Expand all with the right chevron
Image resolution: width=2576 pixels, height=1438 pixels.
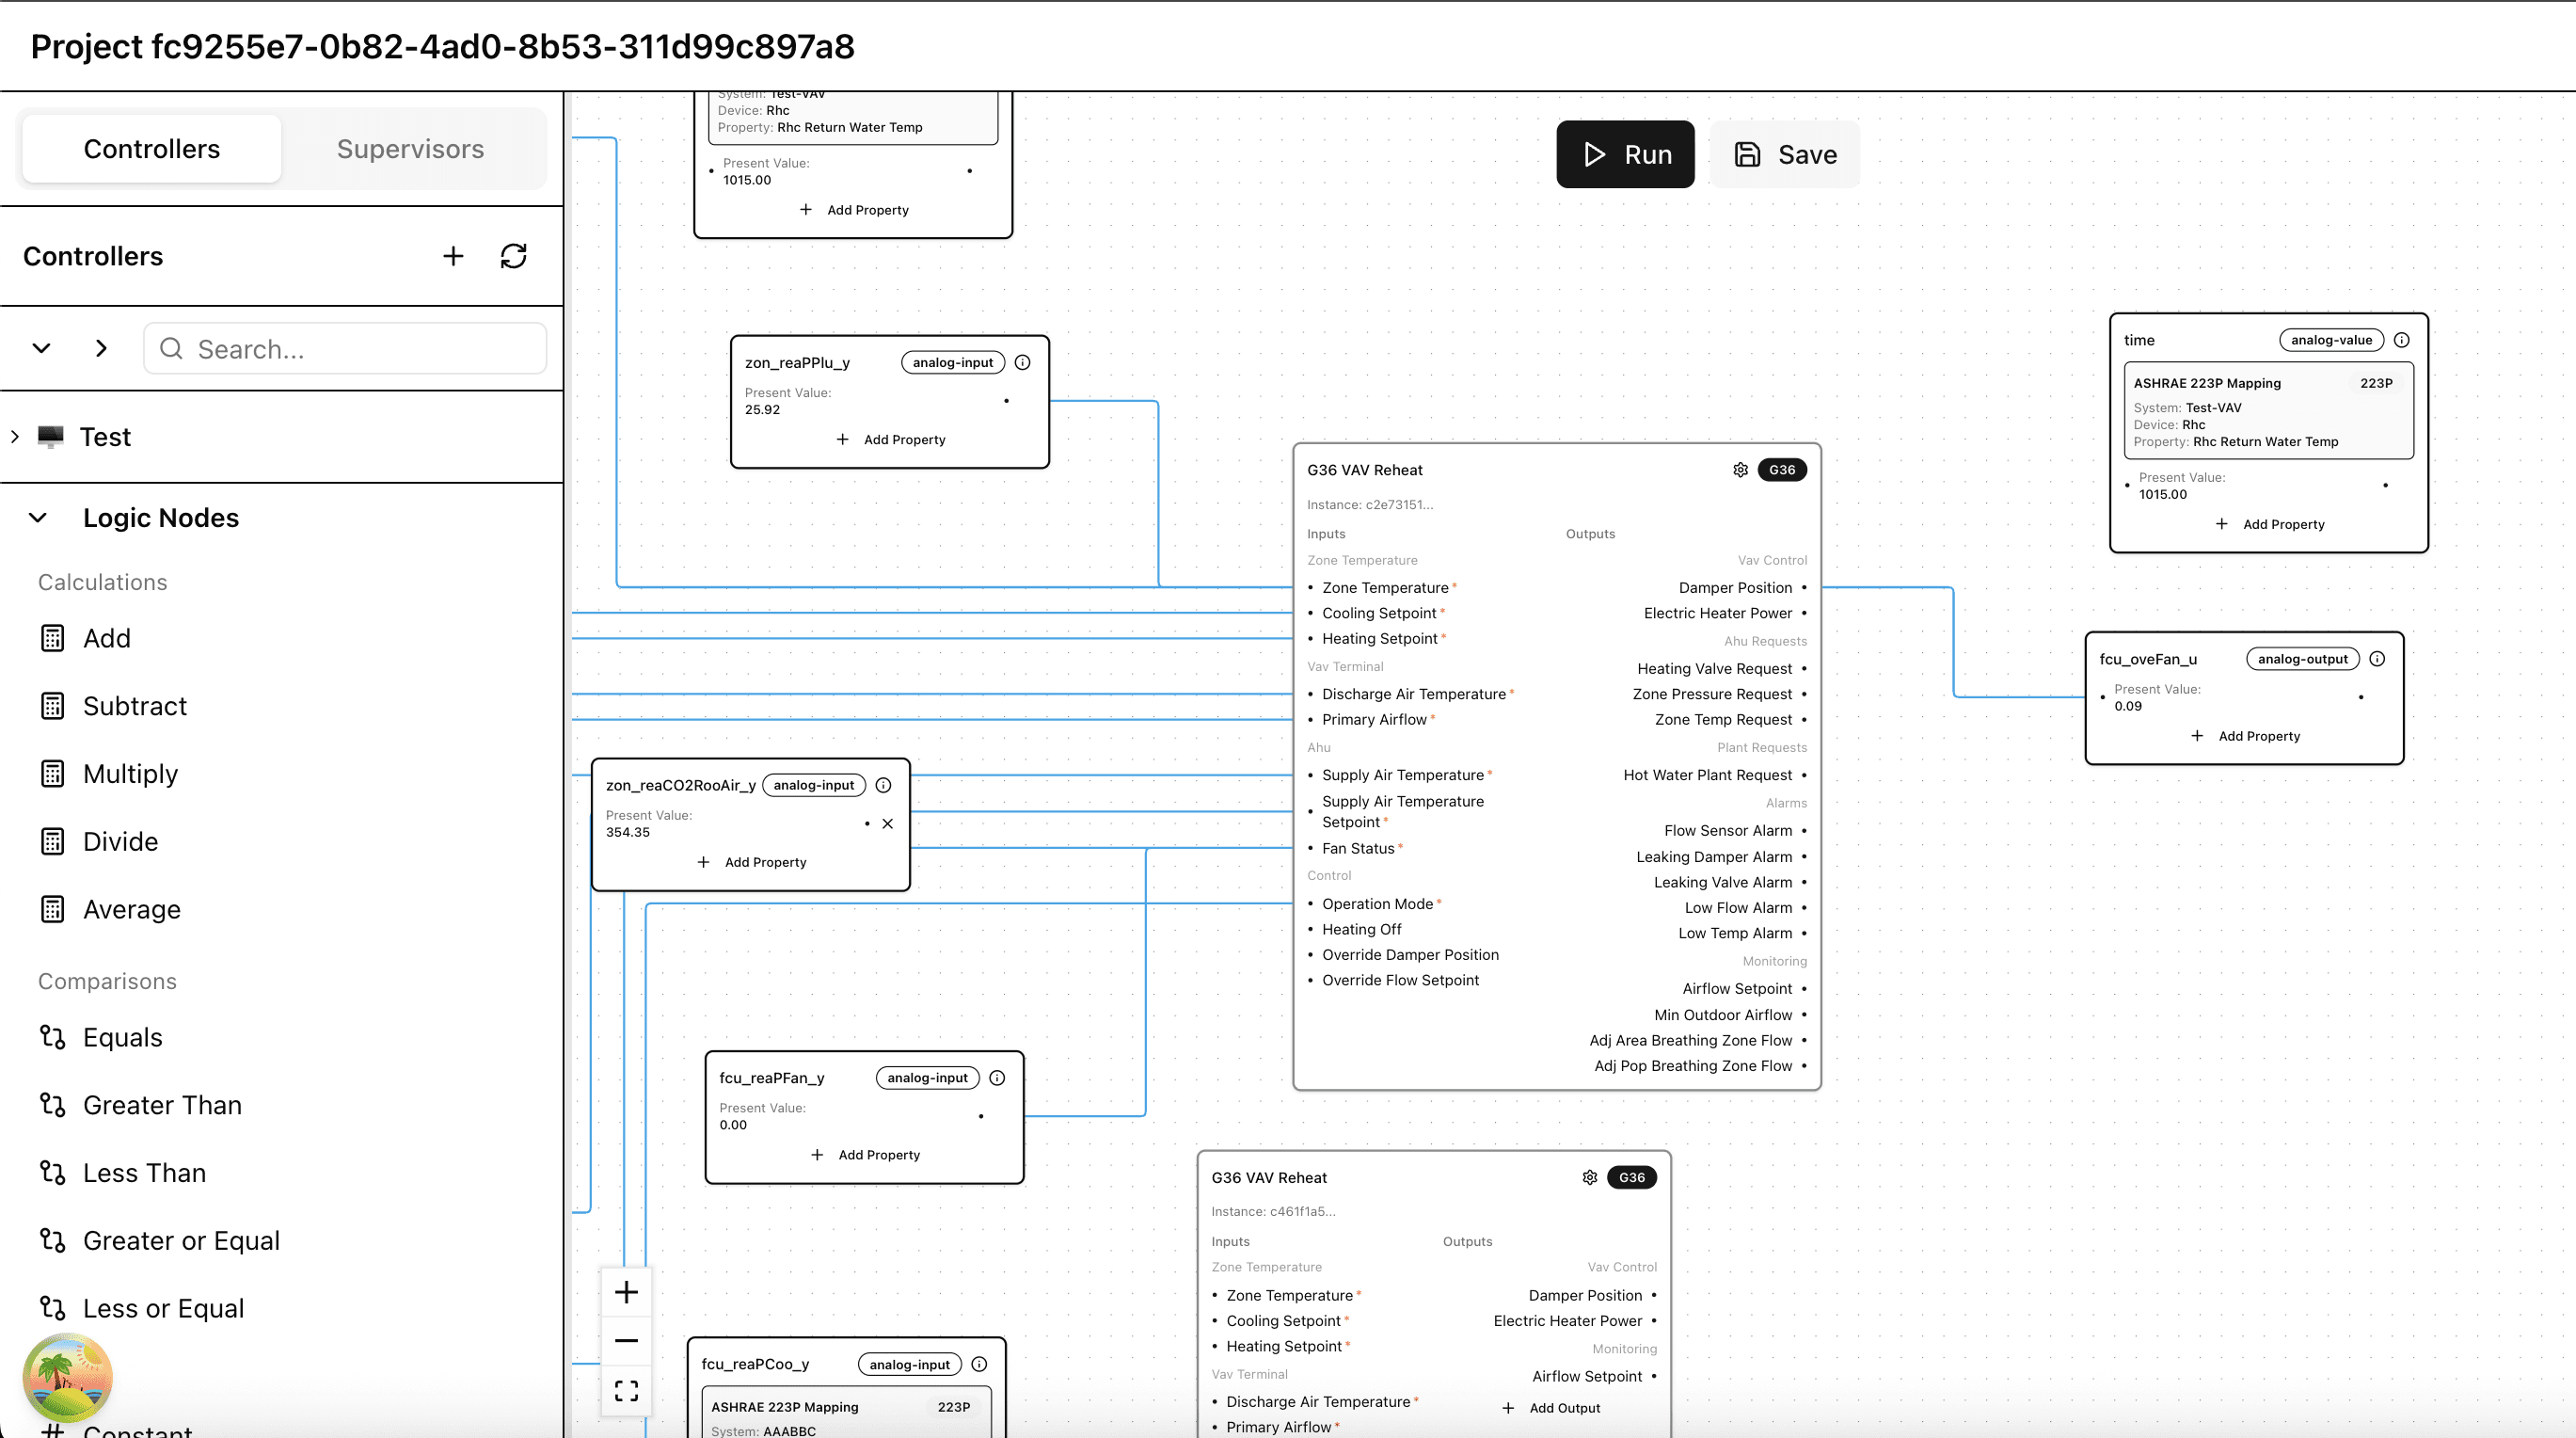101,348
